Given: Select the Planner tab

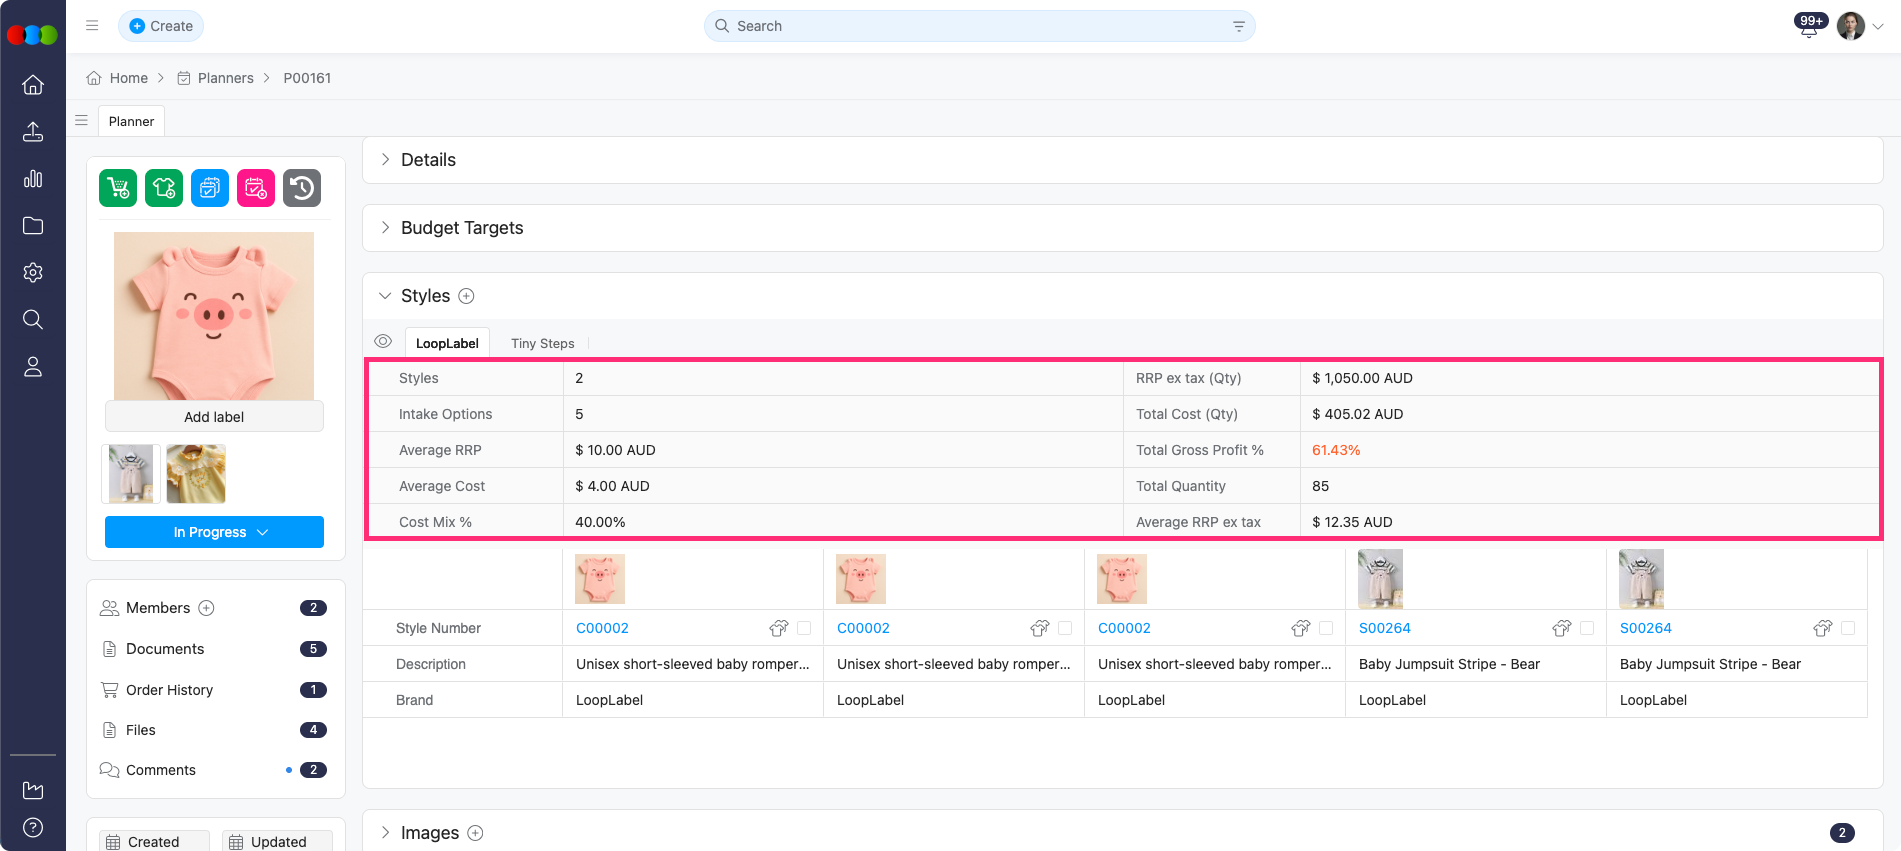Looking at the screenshot, I should 131,121.
